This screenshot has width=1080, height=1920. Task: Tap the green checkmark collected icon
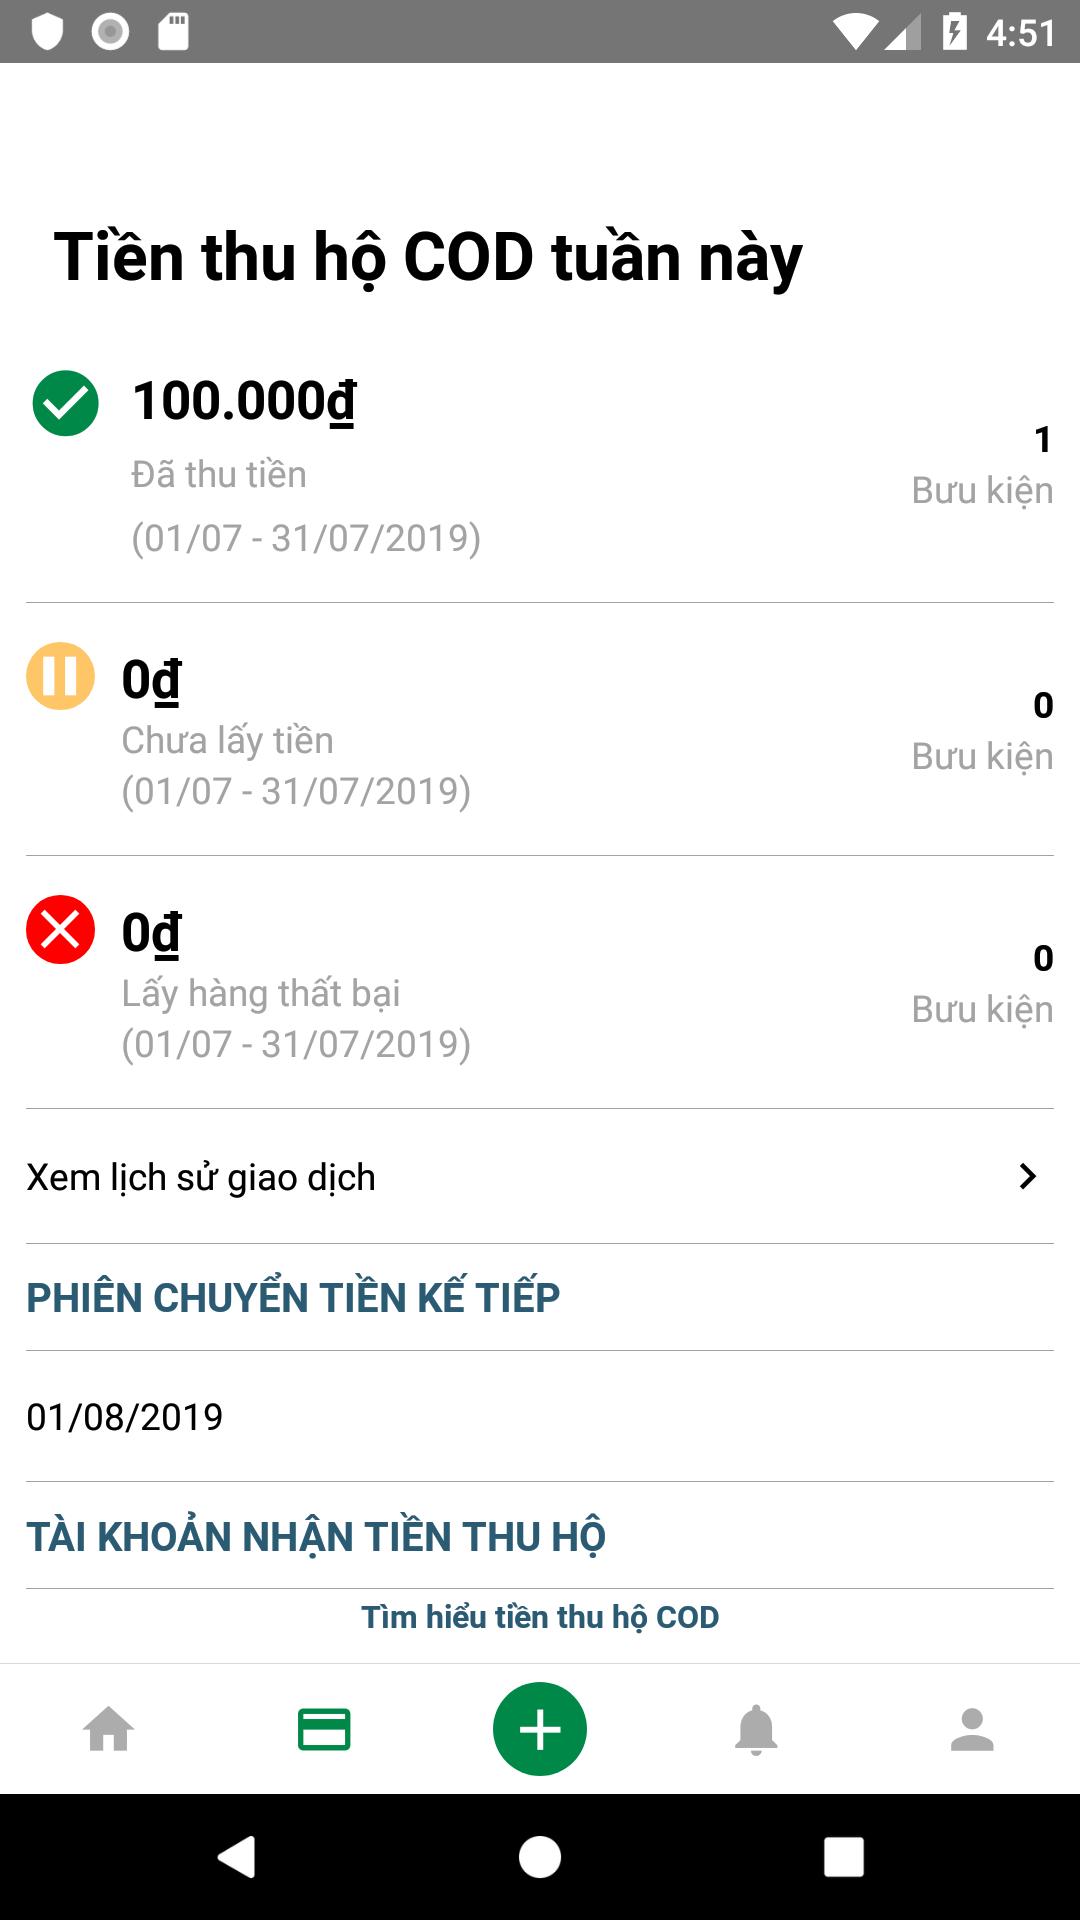coord(66,403)
